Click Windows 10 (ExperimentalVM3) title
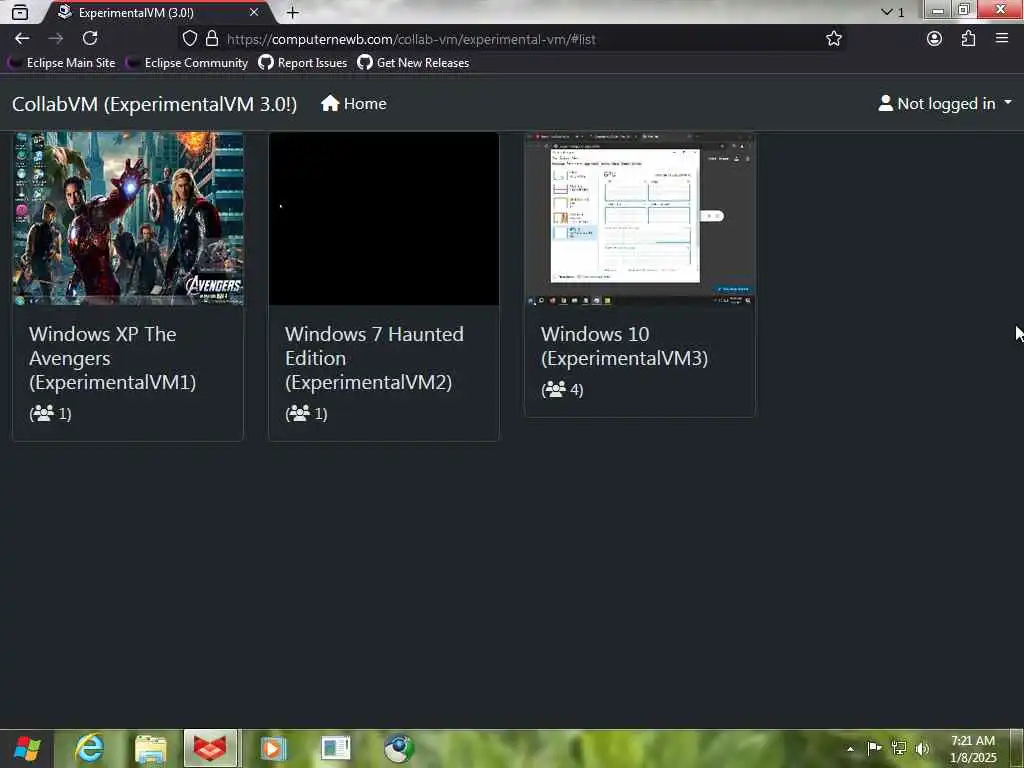This screenshot has height=768, width=1024. (624, 346)
